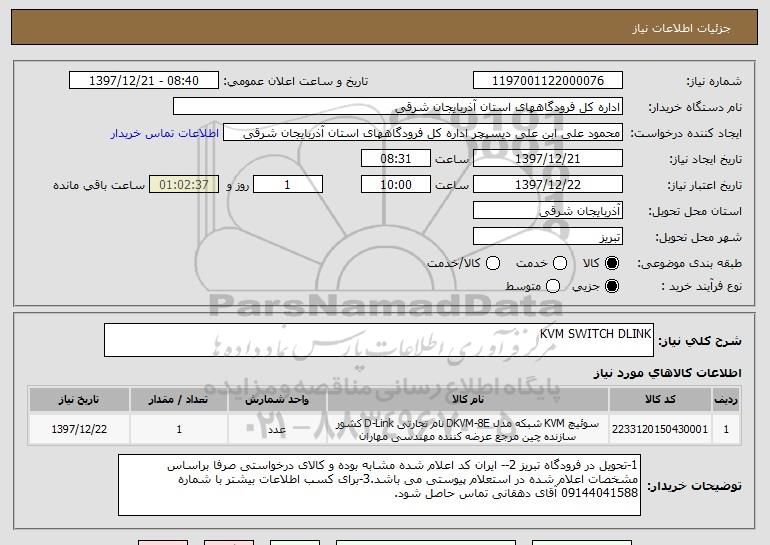Image resolution: width=770 pixels, height=545 pixels.
Task: Click the validity time field 10:00
Action: pyautogui.click(x=396, y=185)
